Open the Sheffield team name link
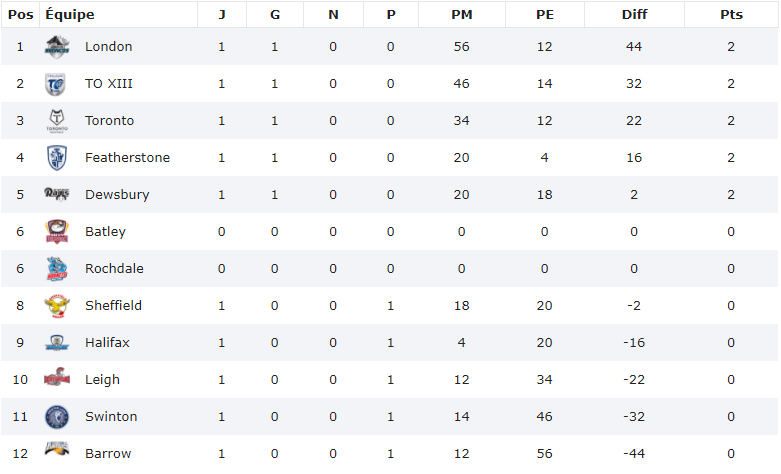This screenshot has width=781, height=474. pos(113,306)
